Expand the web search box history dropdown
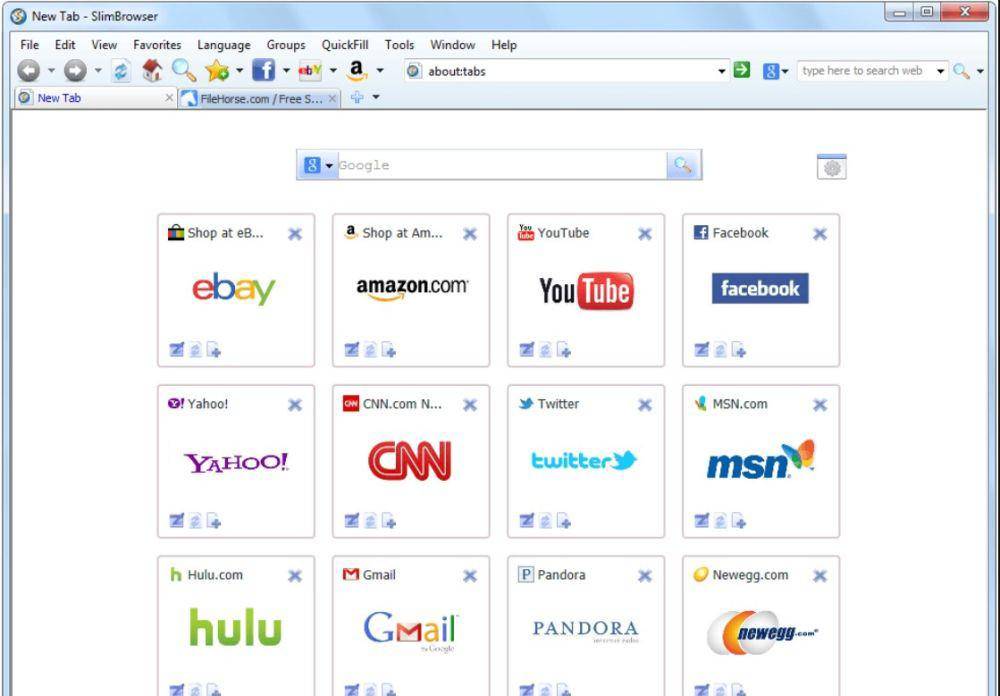The image size is (1000, 696). pos(940,71)
